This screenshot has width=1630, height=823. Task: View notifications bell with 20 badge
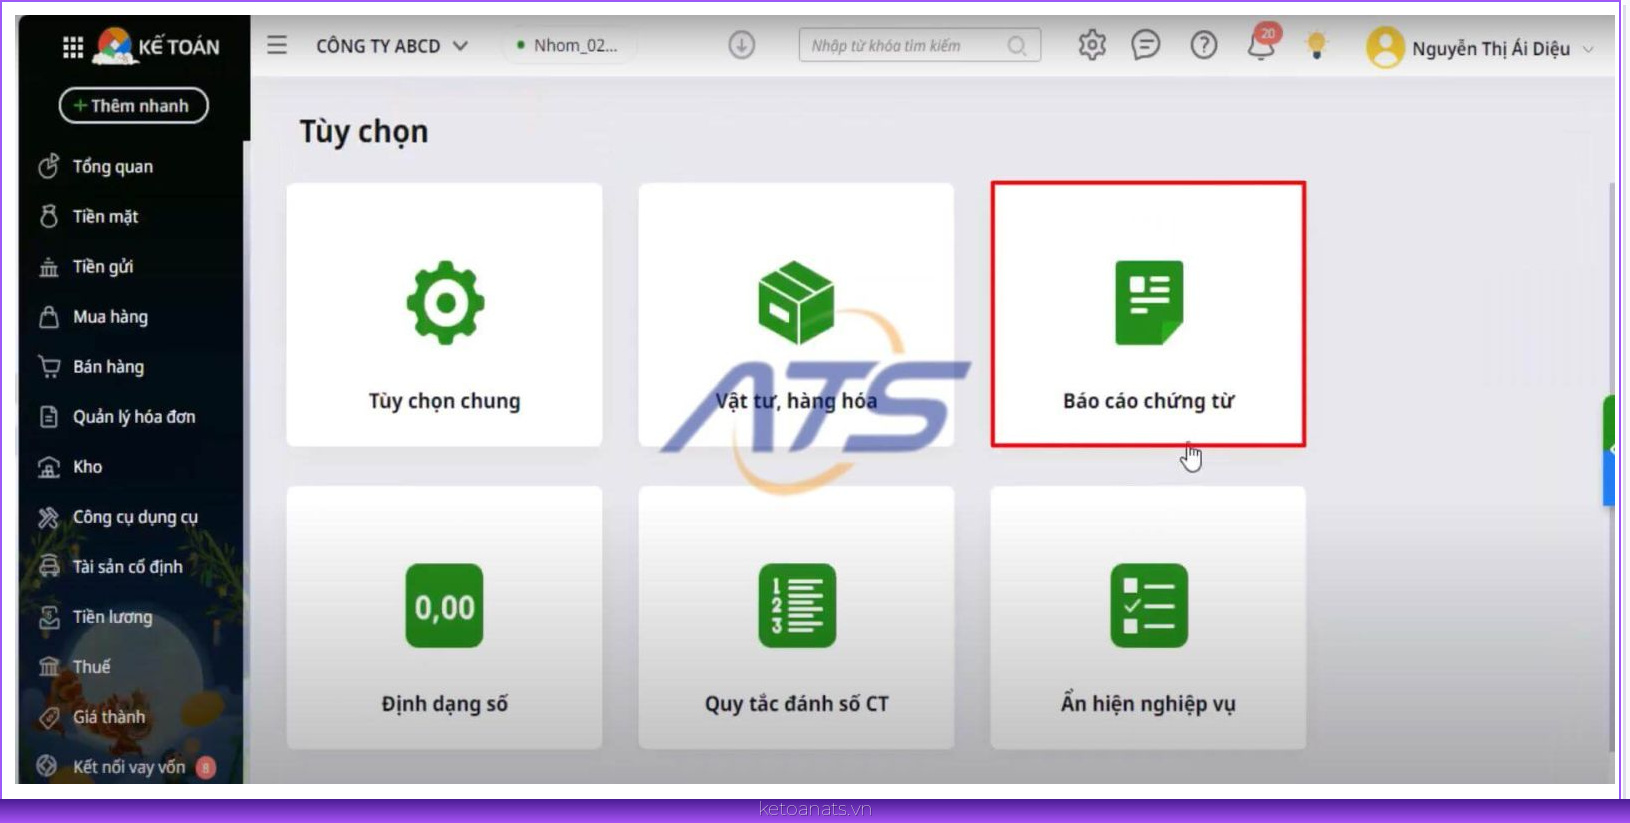coord(1263,43)
